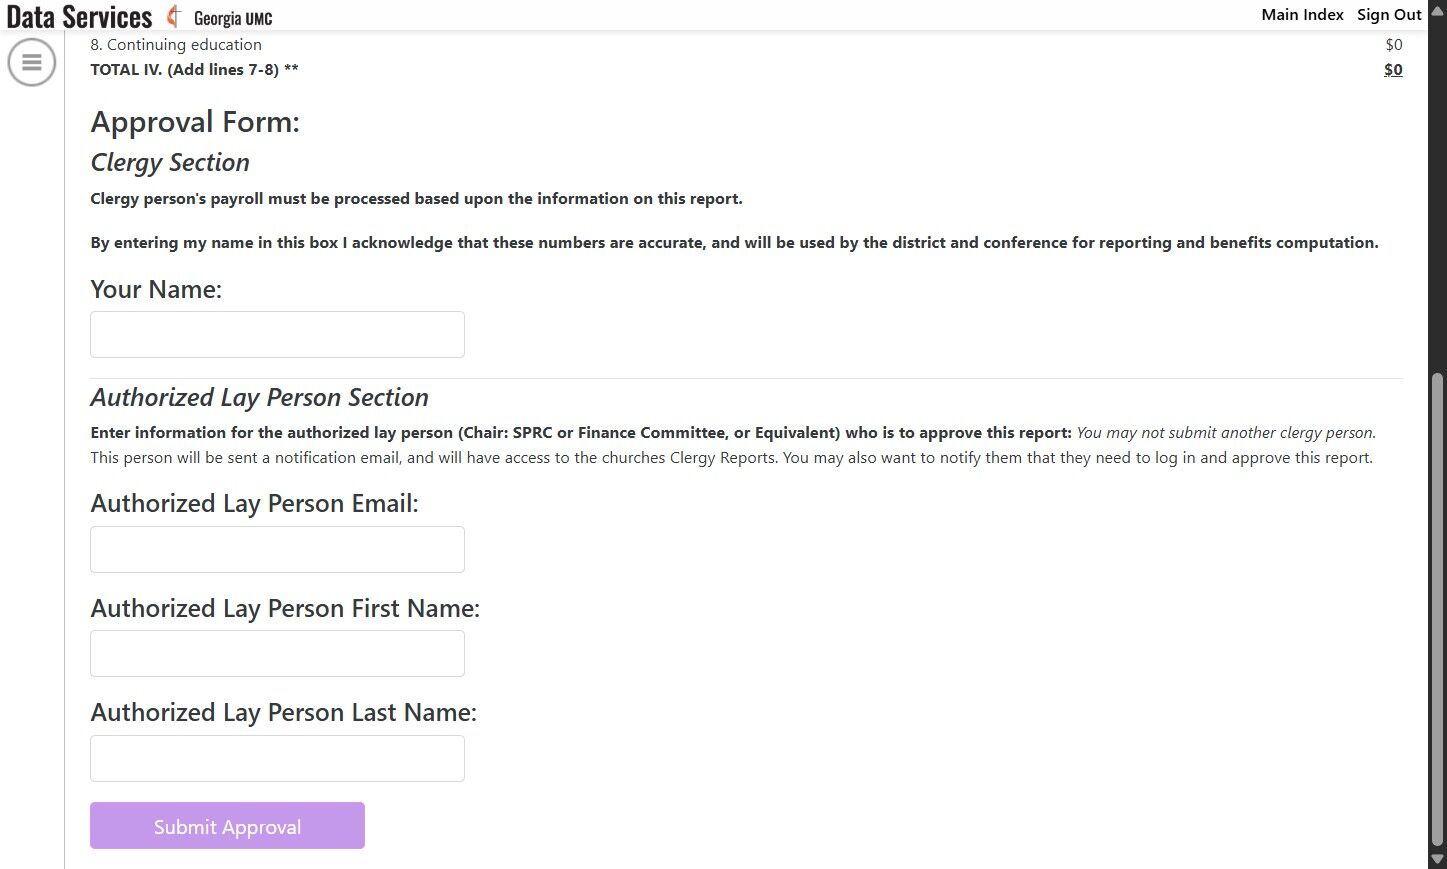Click the "Authorized Lay Person Last Name:" label
The height and width of the screenshot is (869, 1447).
(x=283, y=712)
